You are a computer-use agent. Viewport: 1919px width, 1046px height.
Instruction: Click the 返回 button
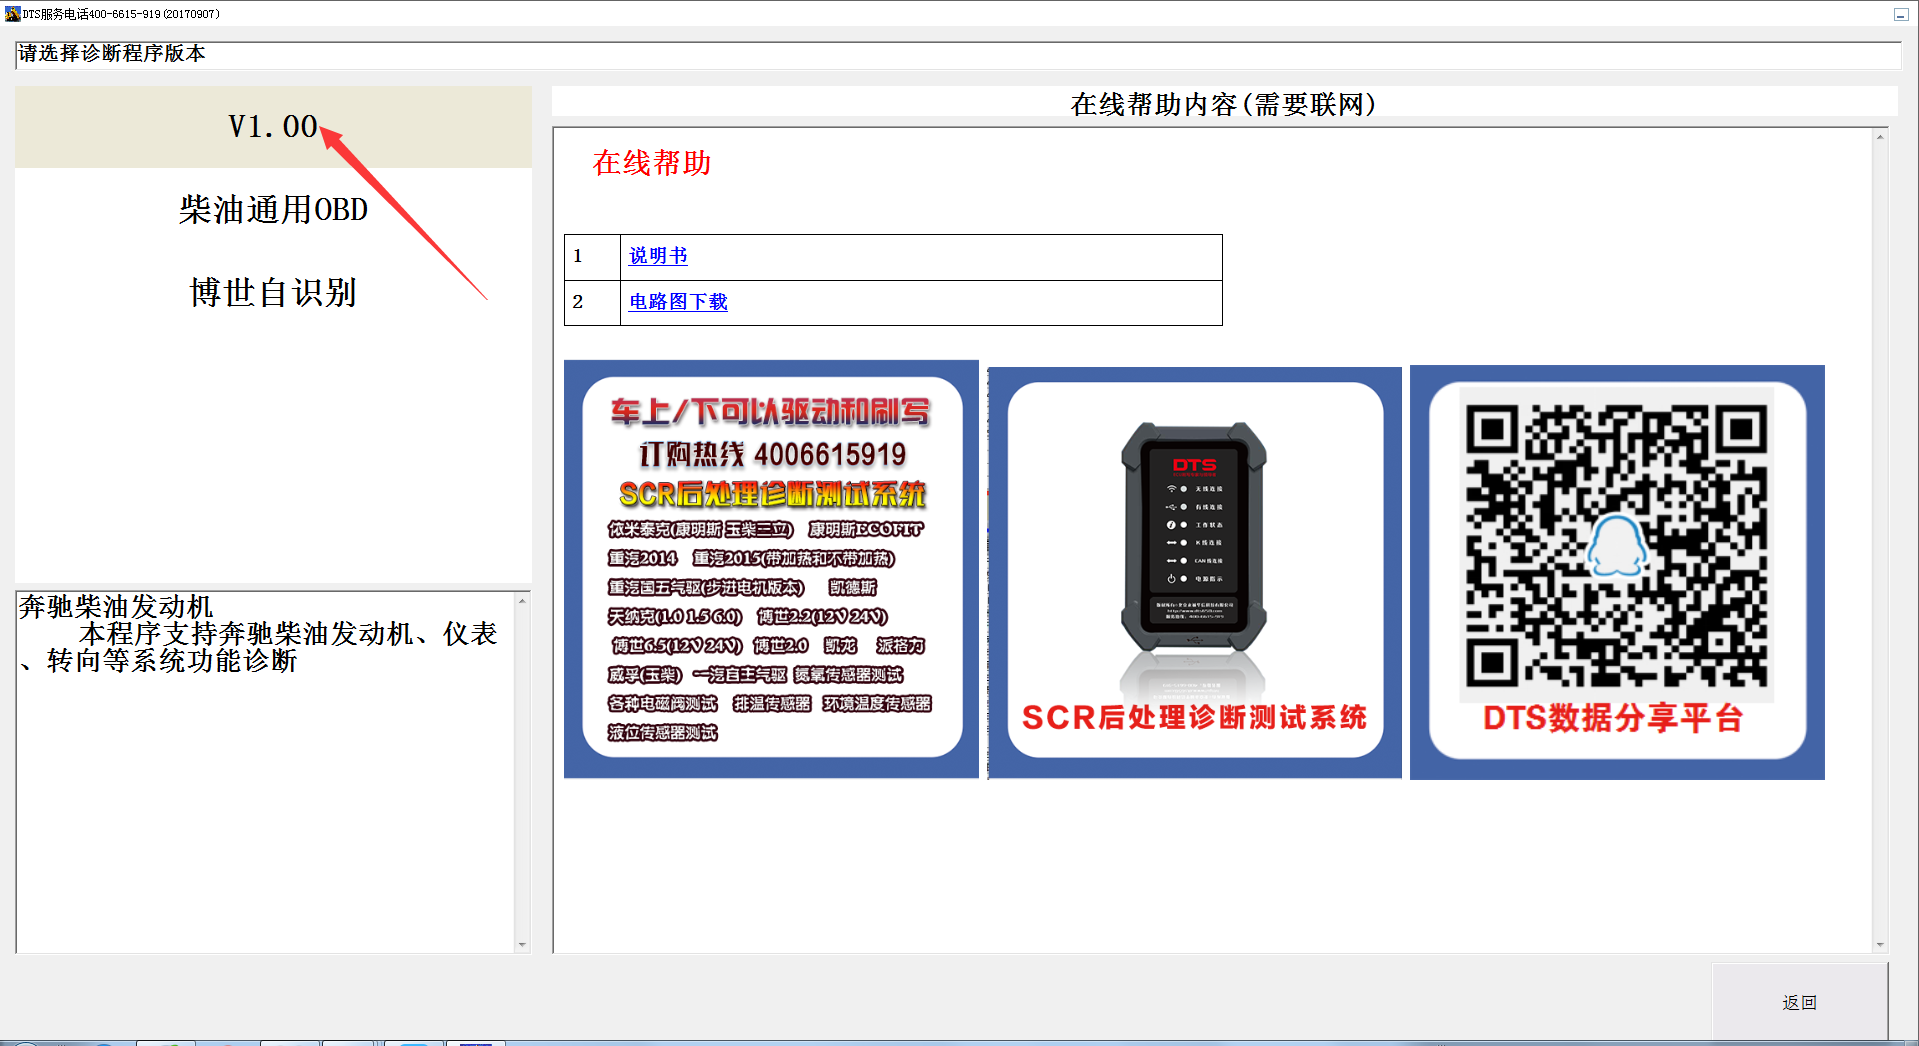(1799, 1002)
